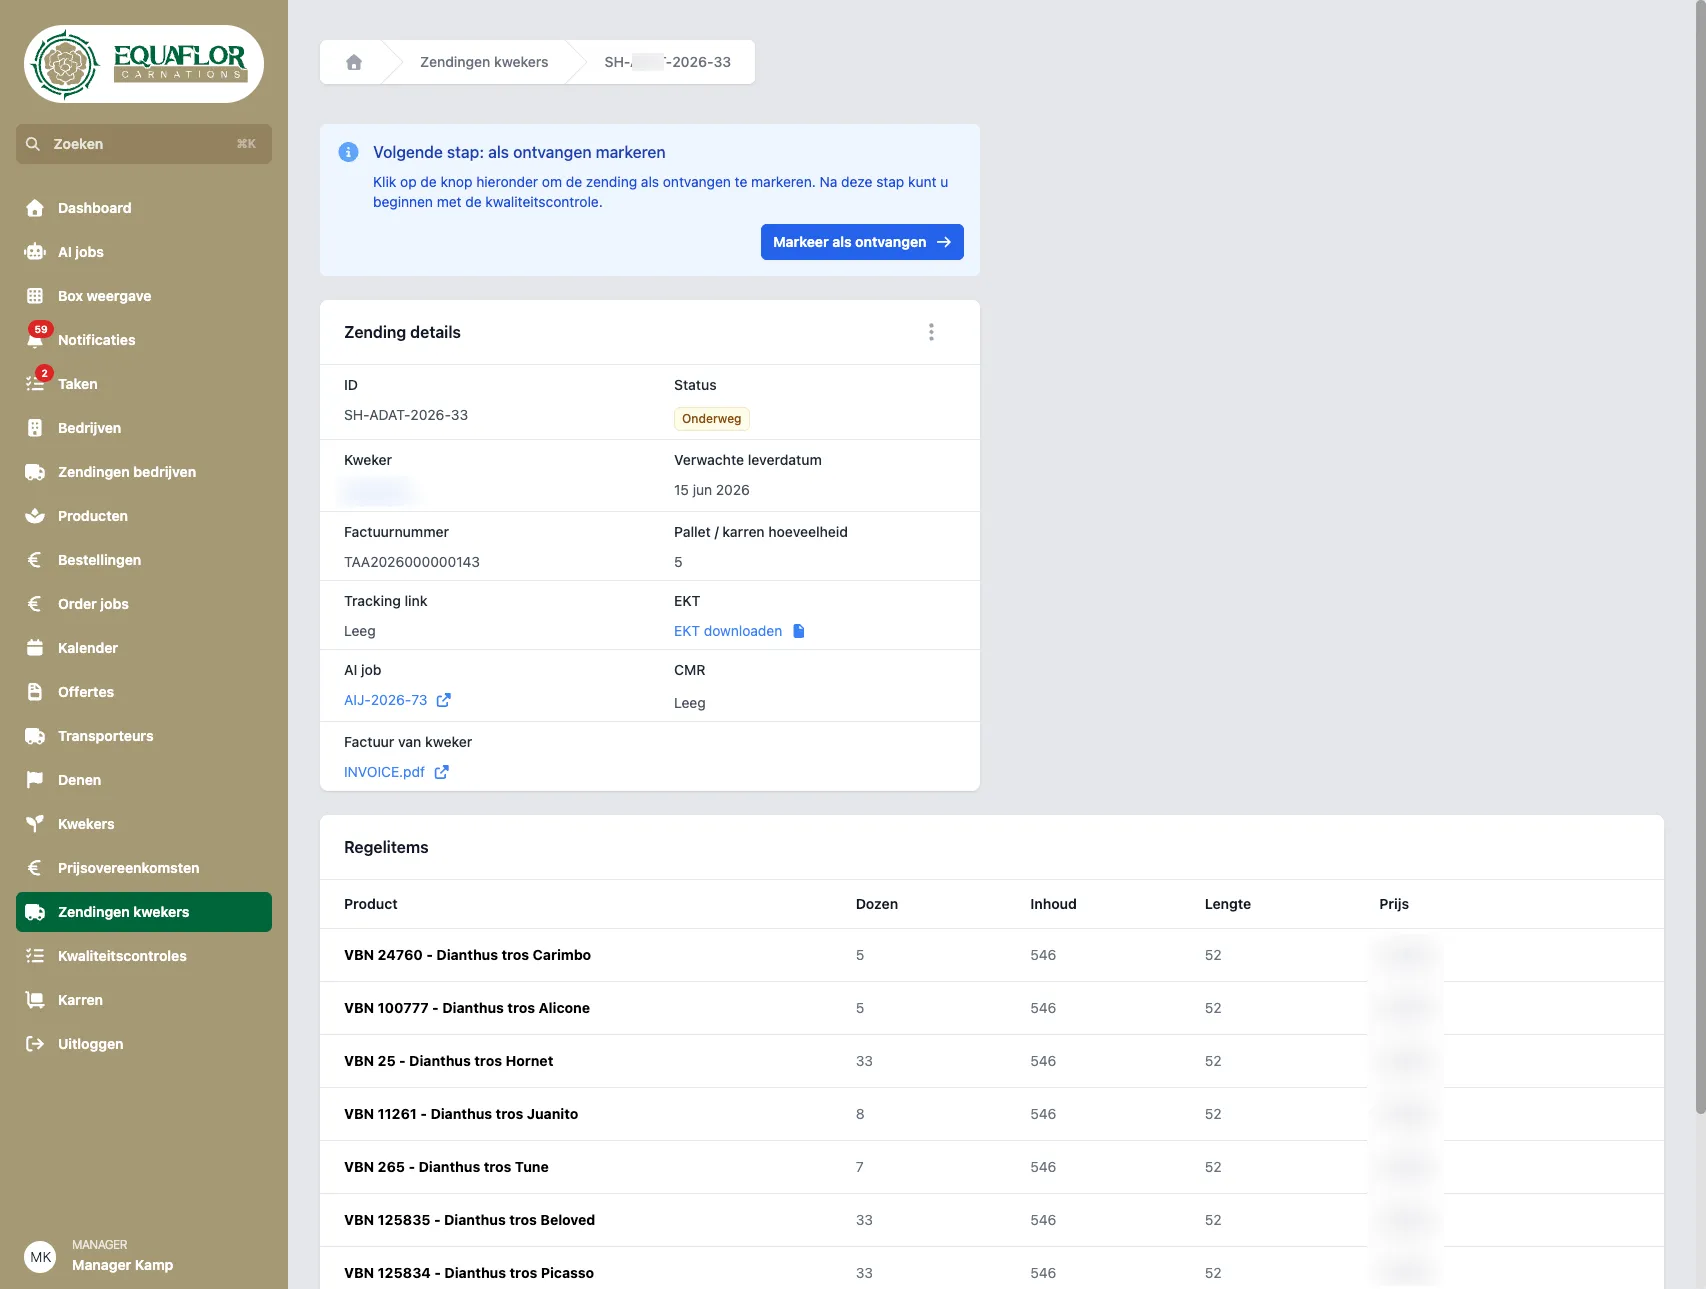Screen dimensions: 1706x1289
Task: Click row VBN 24760 Dianthus tros Carimbo
Action: point(992,955)
